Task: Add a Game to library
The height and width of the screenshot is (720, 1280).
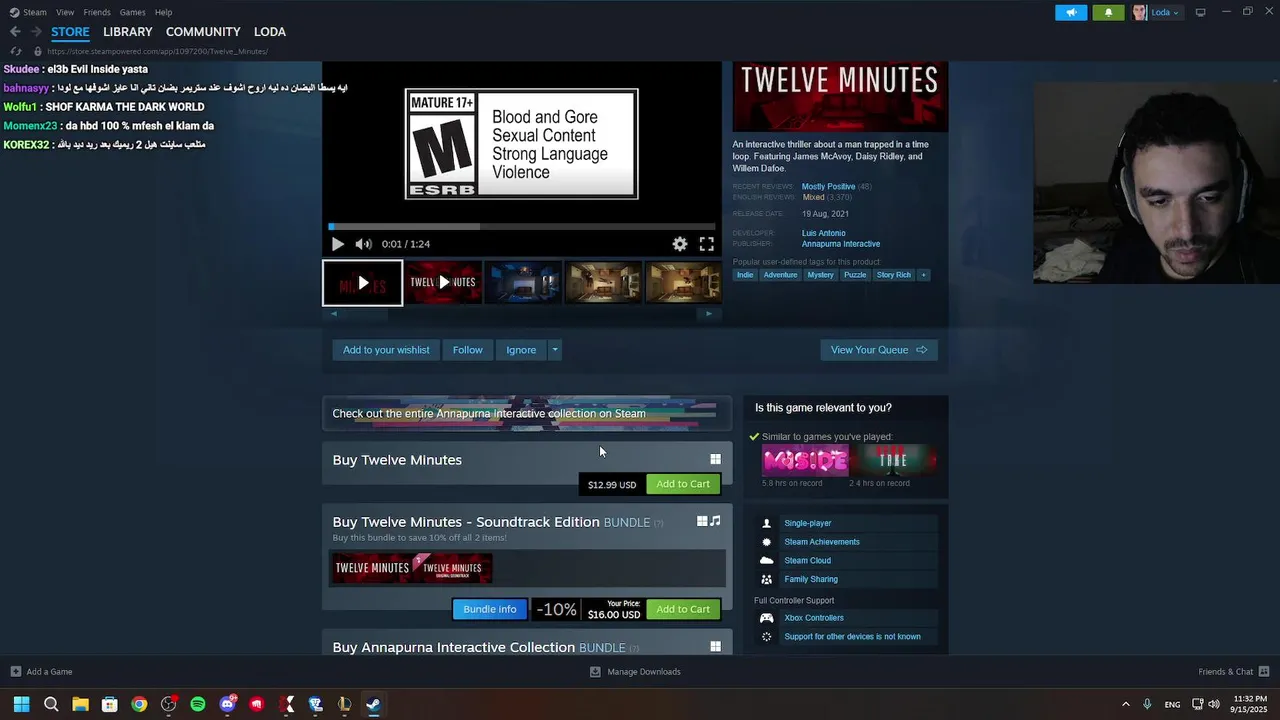Action: click(42, 672)
